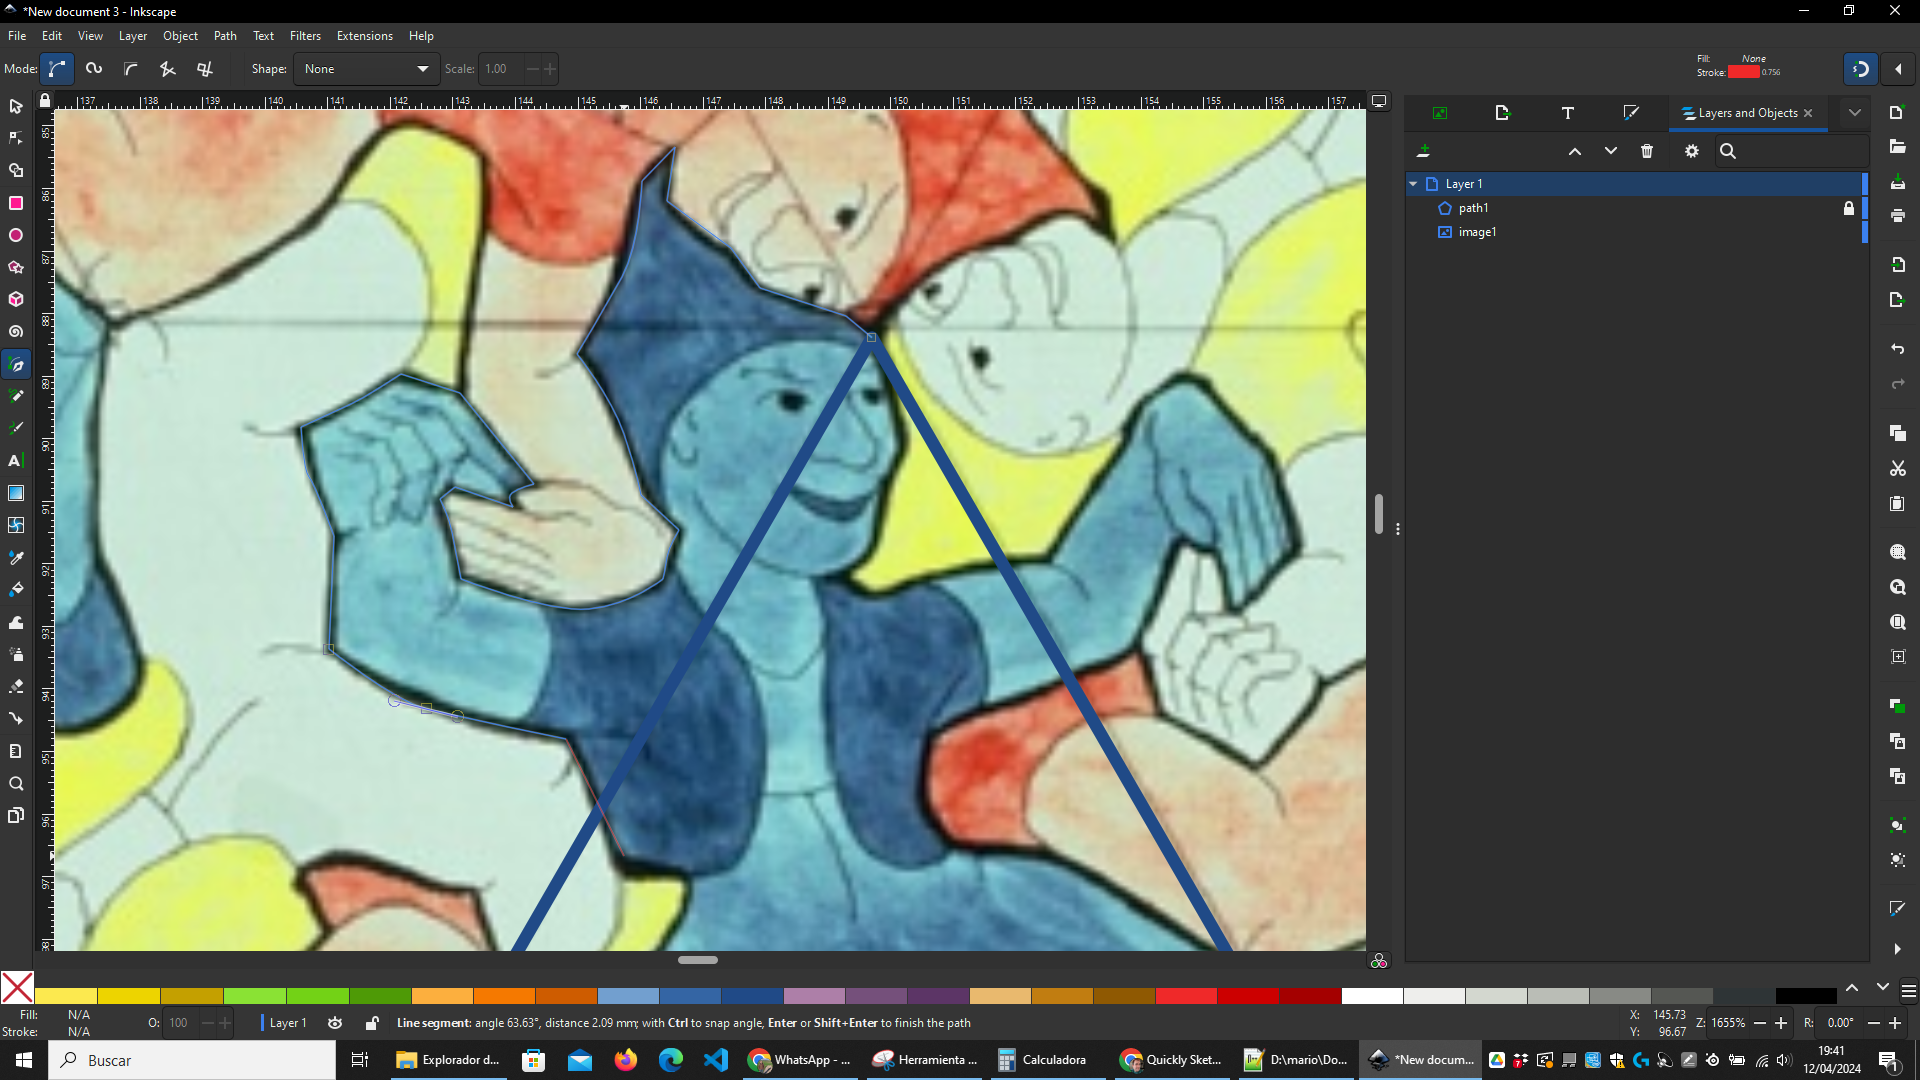The height and width of the screenshot is (1080, 1920).
Task: Select the Zoom tool in toolbox
Action: coord(16,784)
